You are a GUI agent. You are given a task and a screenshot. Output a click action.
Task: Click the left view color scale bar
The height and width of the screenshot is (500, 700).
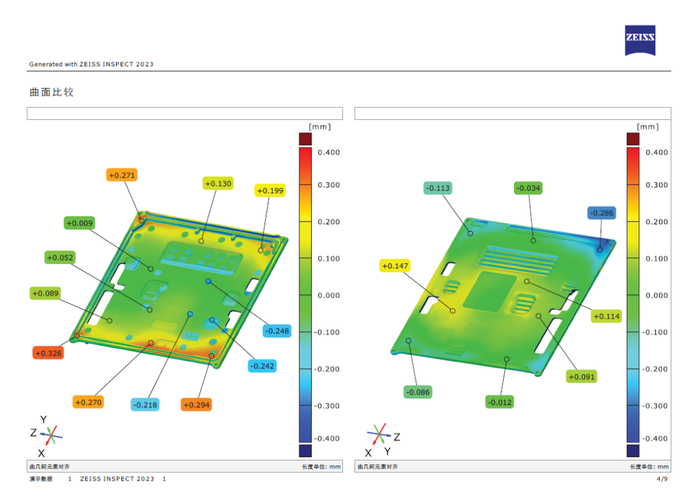coord(305,295)
